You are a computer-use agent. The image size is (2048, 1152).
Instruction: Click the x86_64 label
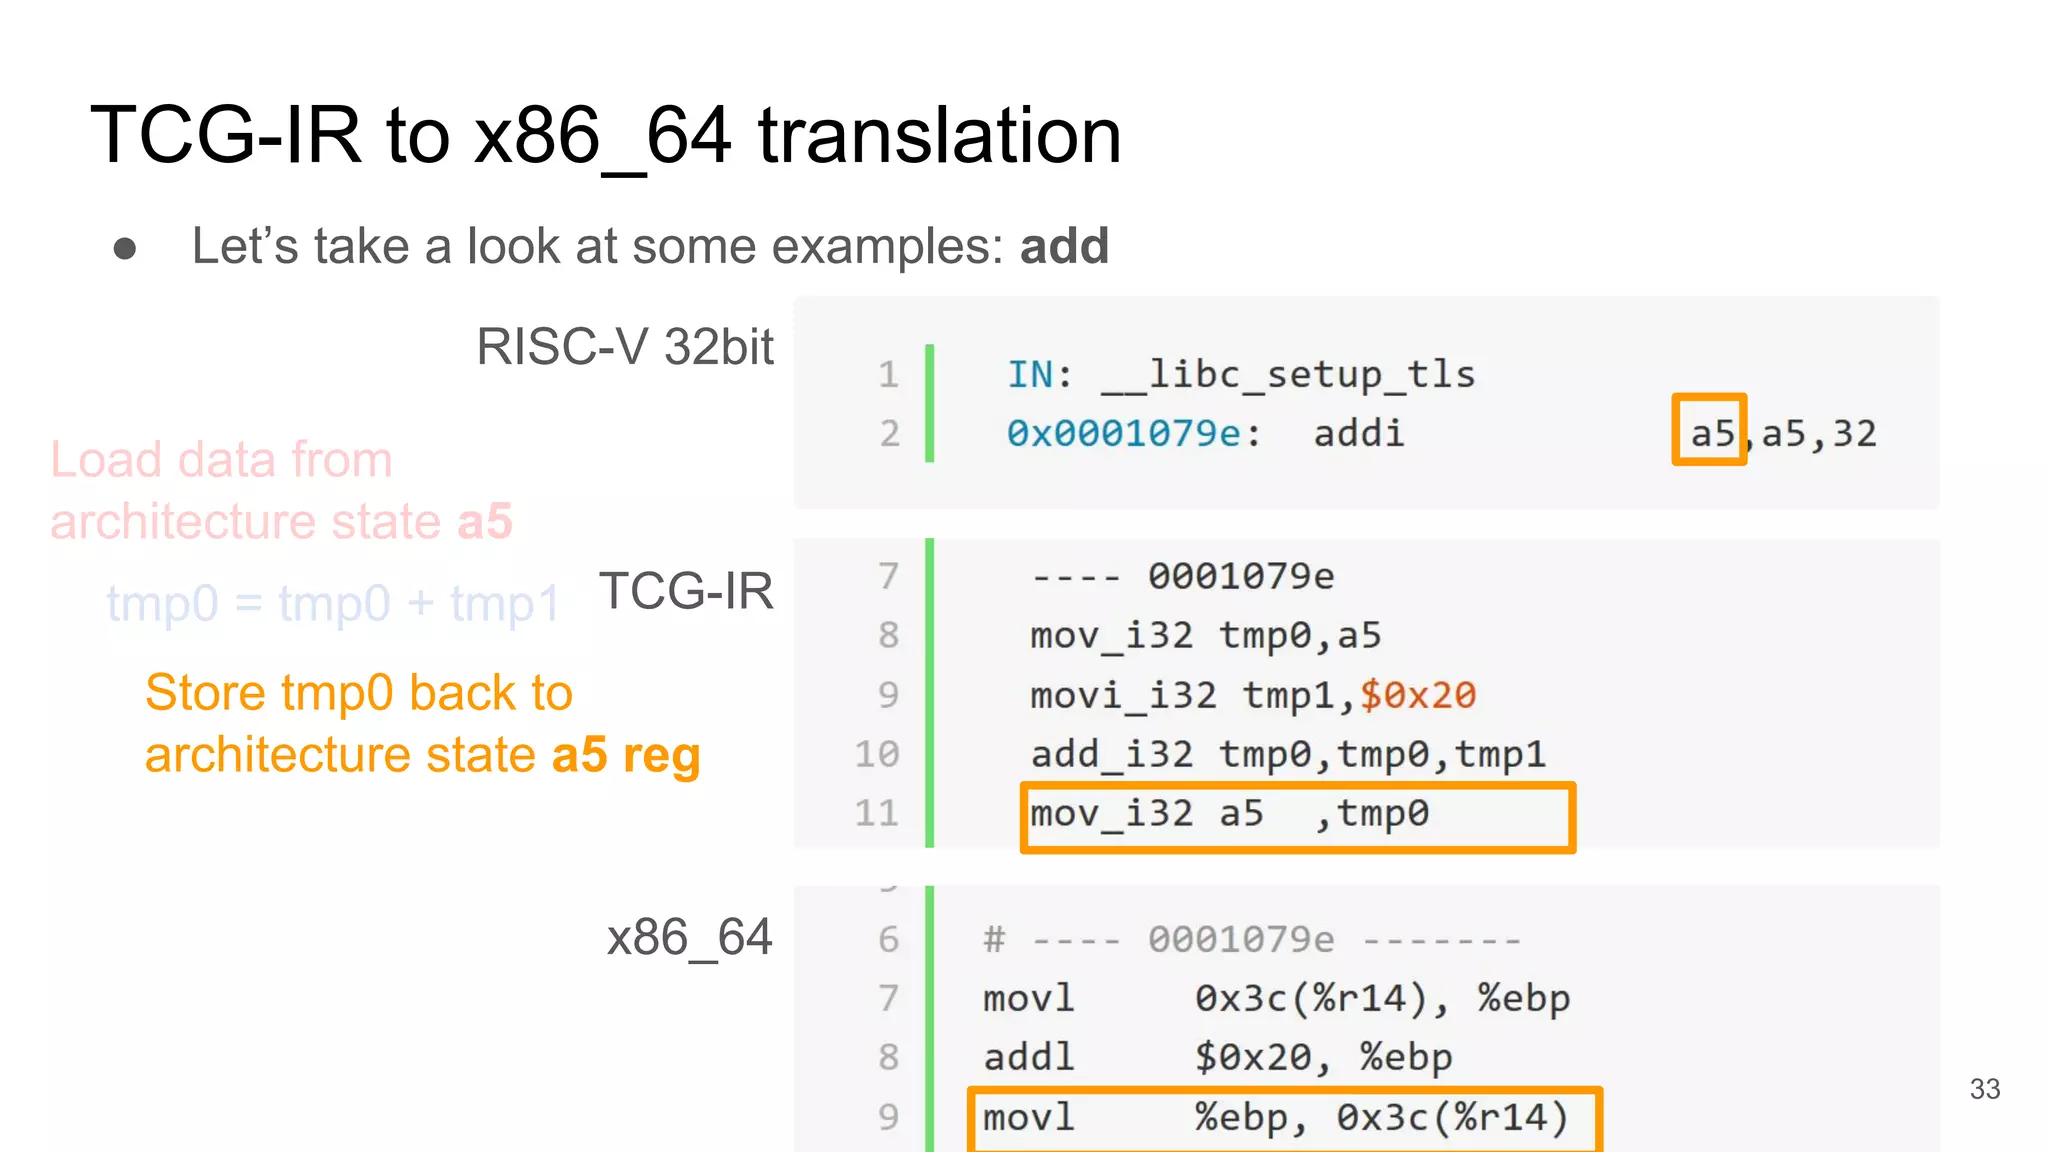click(689, 938)
